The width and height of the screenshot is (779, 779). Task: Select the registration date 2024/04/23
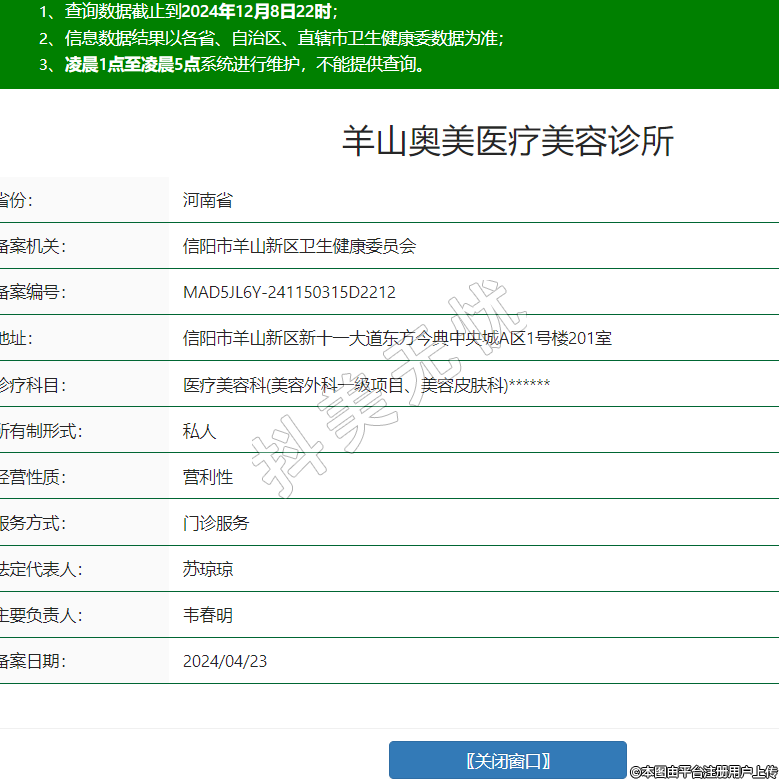tap(225, 661)
